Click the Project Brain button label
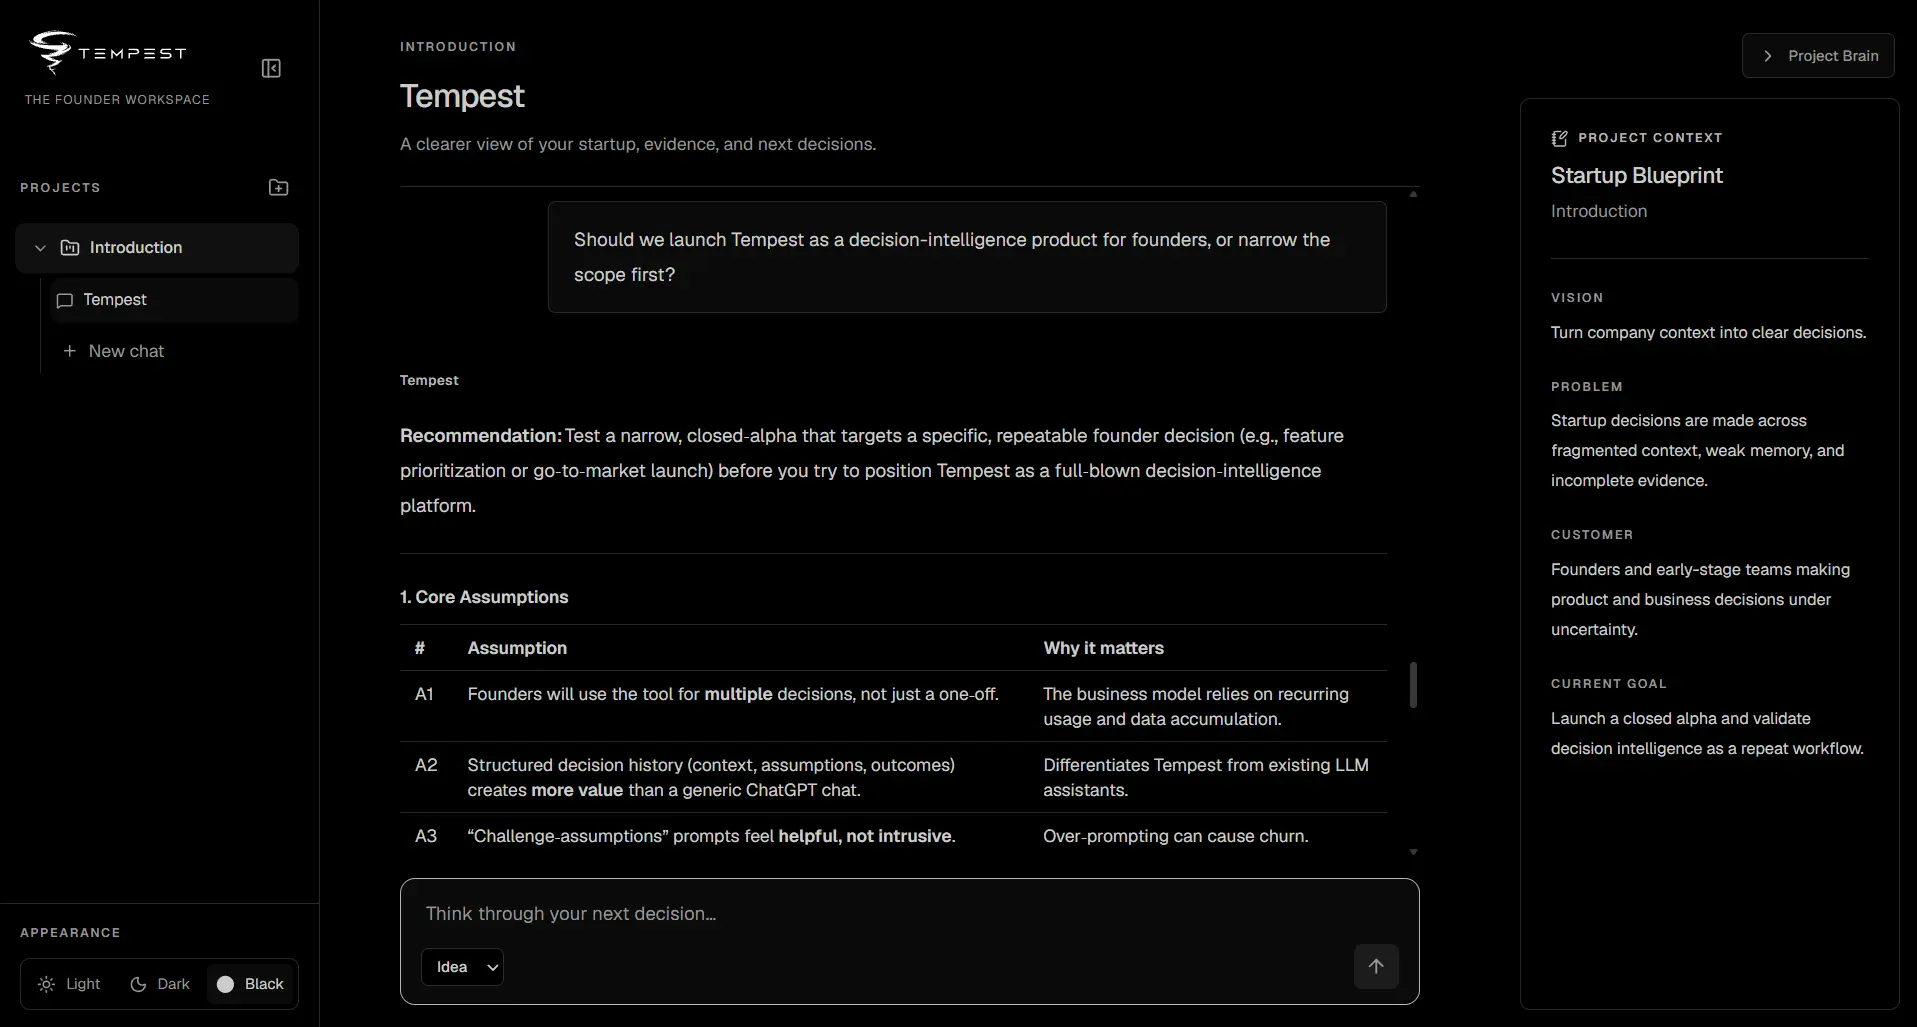Image resolution: width=1917 pixels, height=1027 pixels. 1833,56
